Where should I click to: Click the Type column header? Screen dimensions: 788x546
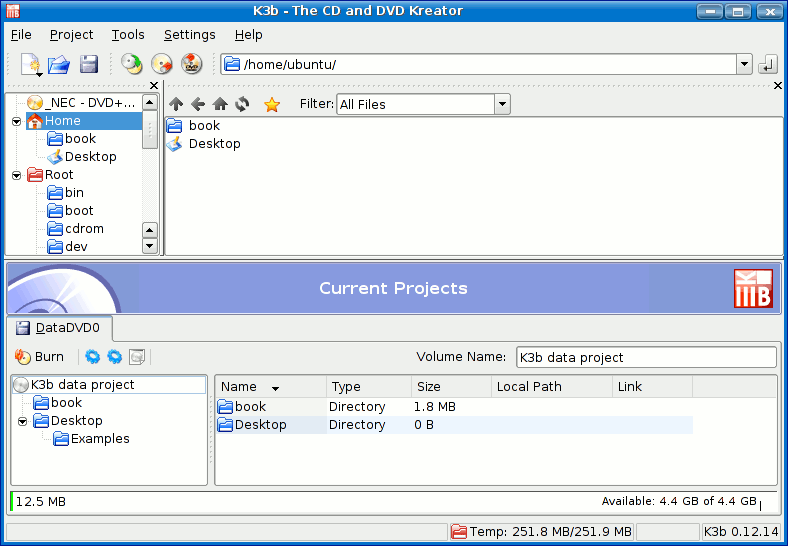point(369,387)
